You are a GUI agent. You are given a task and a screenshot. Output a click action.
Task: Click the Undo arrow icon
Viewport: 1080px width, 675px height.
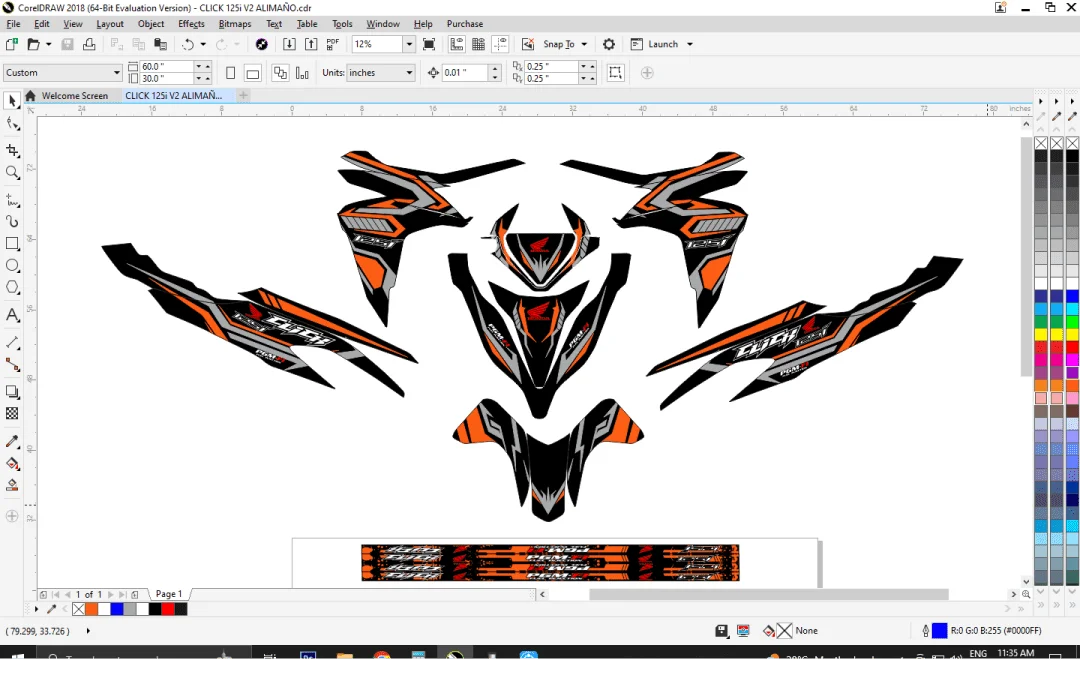[x=187, y=44]
